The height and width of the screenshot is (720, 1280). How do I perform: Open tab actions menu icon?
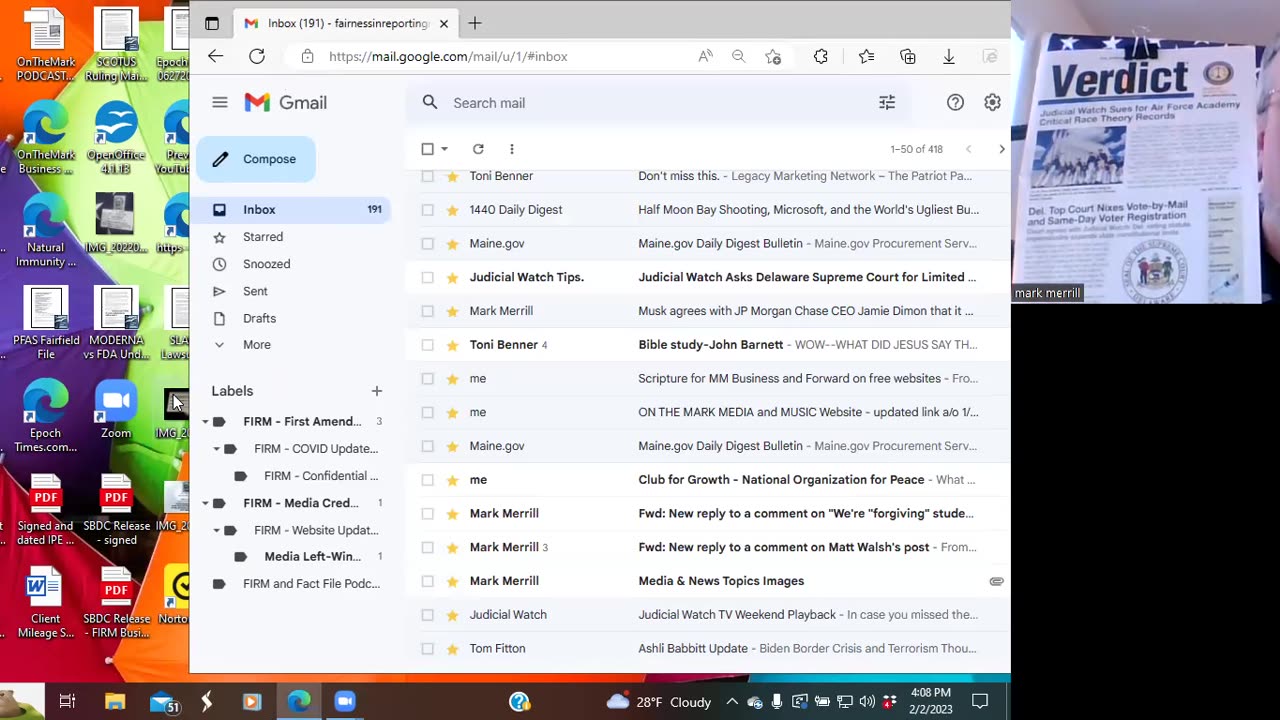tap(212, 23)
